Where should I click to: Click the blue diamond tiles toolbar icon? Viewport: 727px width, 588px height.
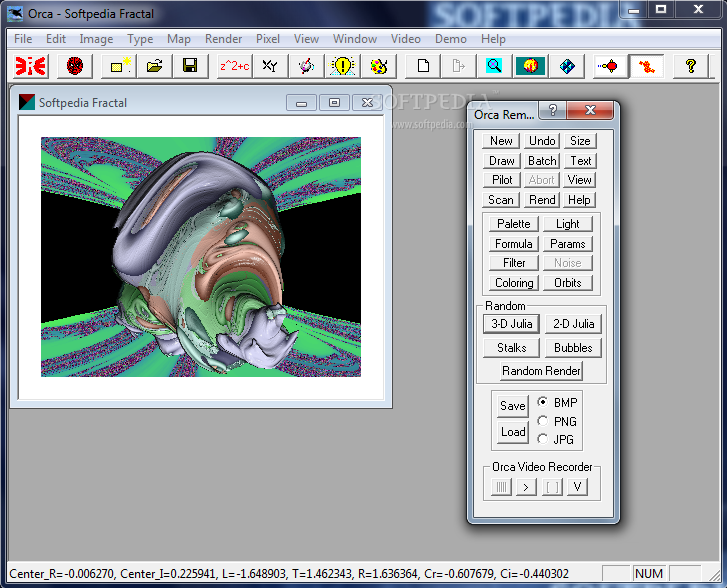(567, 66)
